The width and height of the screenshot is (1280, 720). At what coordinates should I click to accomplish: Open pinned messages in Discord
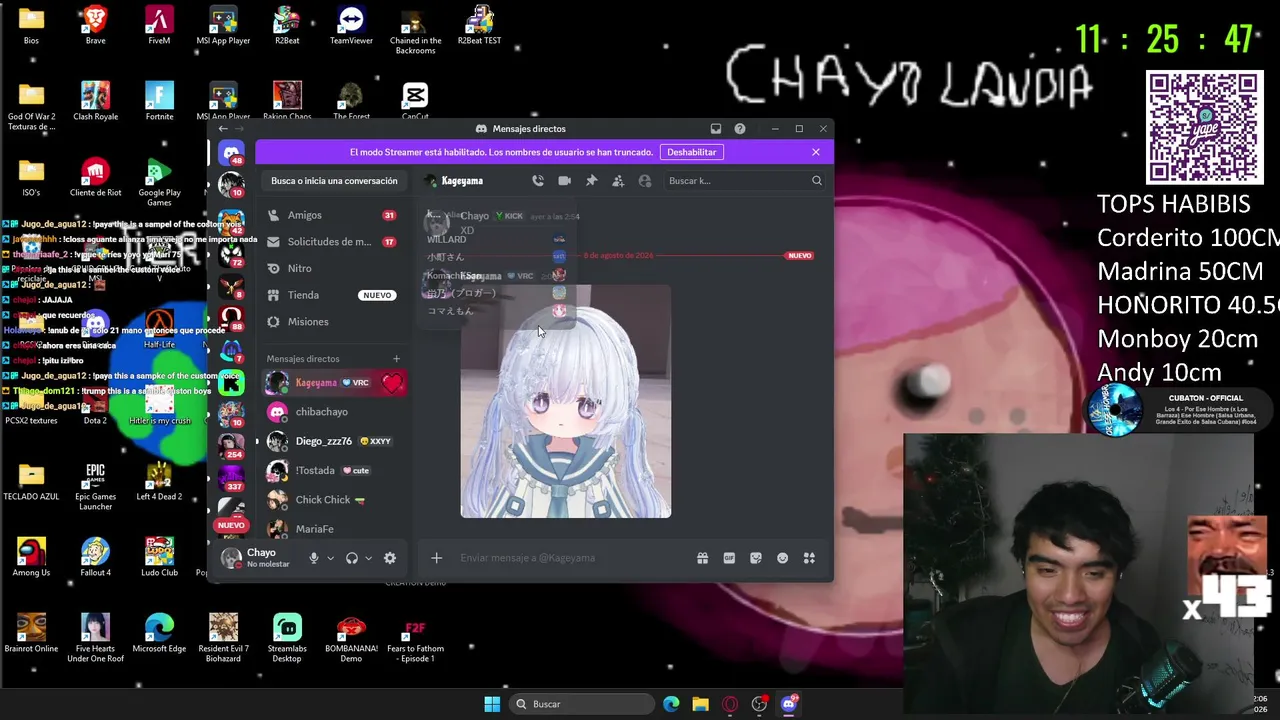pyautogui.click(x=591, y=181)
